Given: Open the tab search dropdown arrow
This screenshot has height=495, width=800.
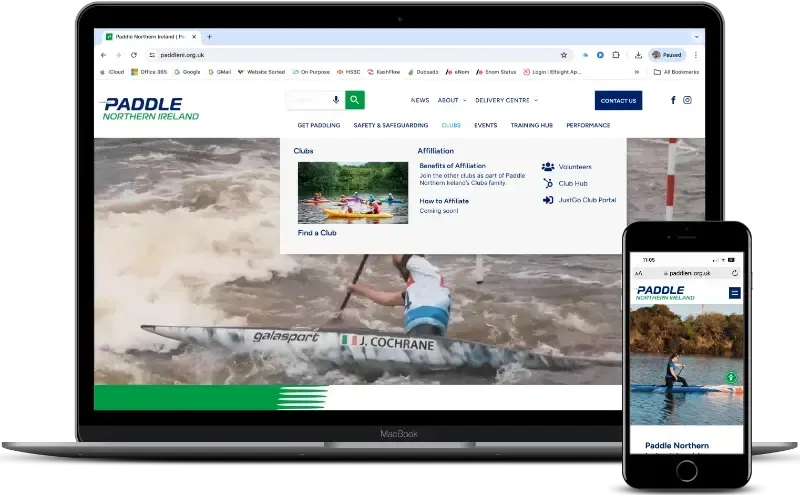Looking at the screenshot, I should pos(696,37).
